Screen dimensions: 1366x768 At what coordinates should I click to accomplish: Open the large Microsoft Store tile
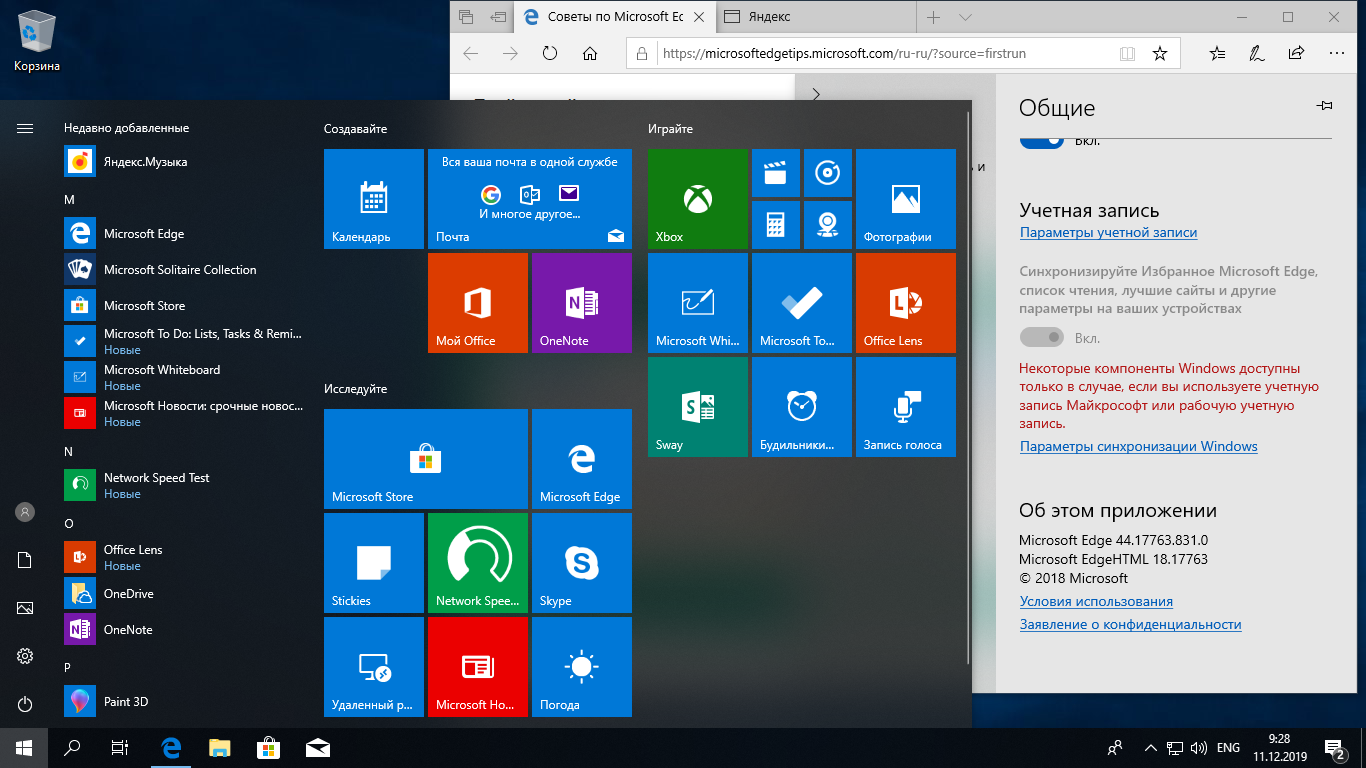pyautogui.click(x=426, y=459)
